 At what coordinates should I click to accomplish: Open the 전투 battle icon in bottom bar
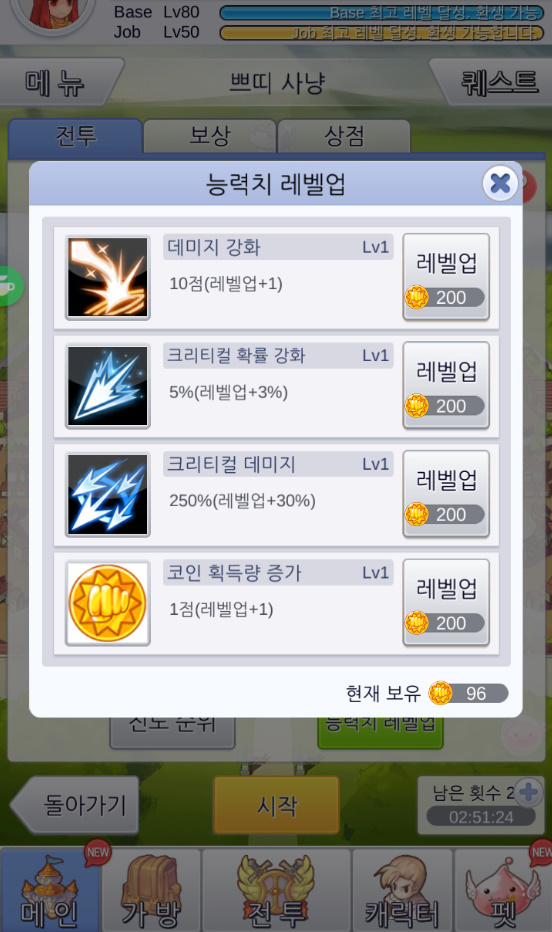276,890
